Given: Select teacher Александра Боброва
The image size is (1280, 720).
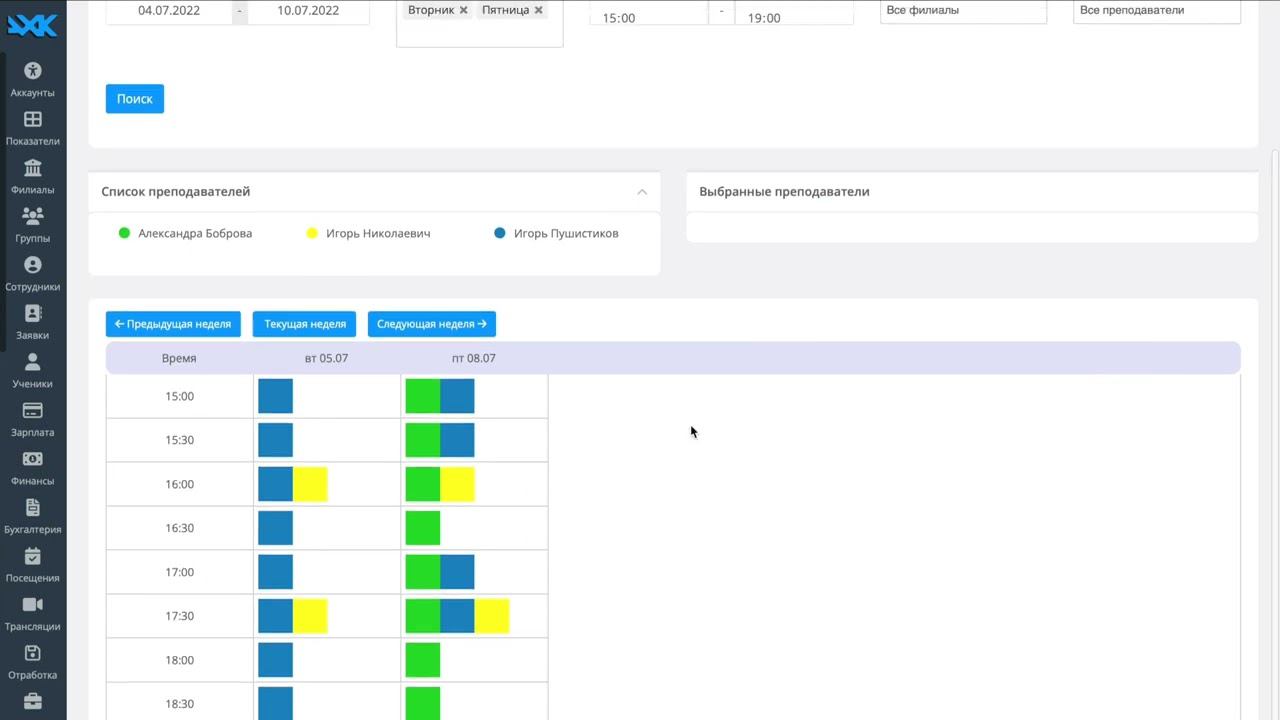Looking at the screenshot, I should pos(195,233).
